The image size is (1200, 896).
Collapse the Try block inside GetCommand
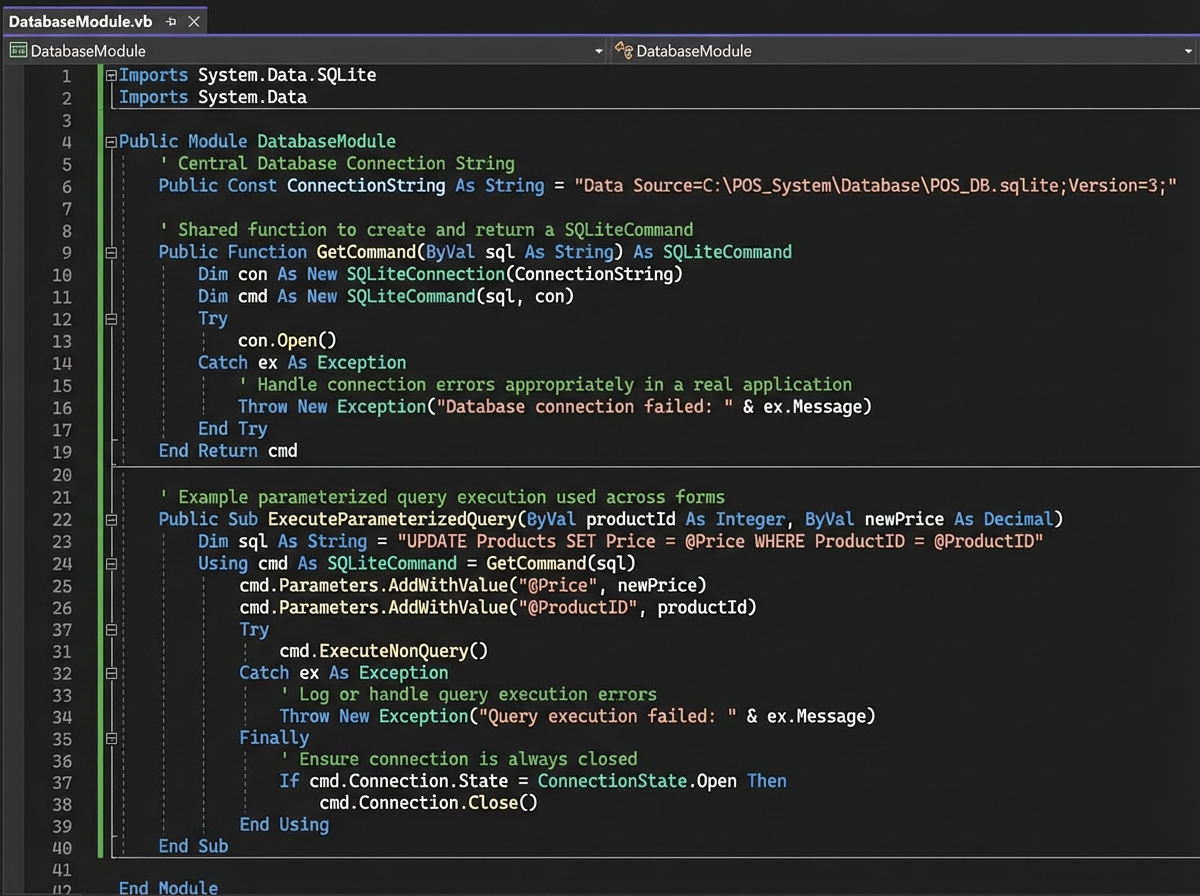[x=110, y=318]
